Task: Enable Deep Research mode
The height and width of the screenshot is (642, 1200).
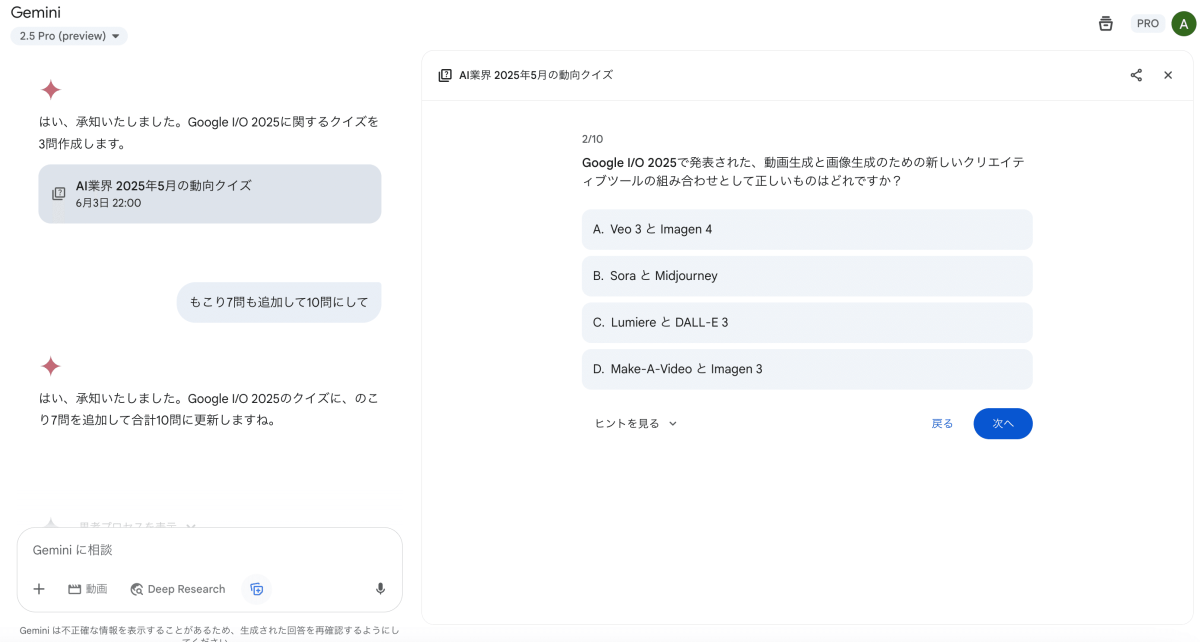Action: click(x=178, y=589)
